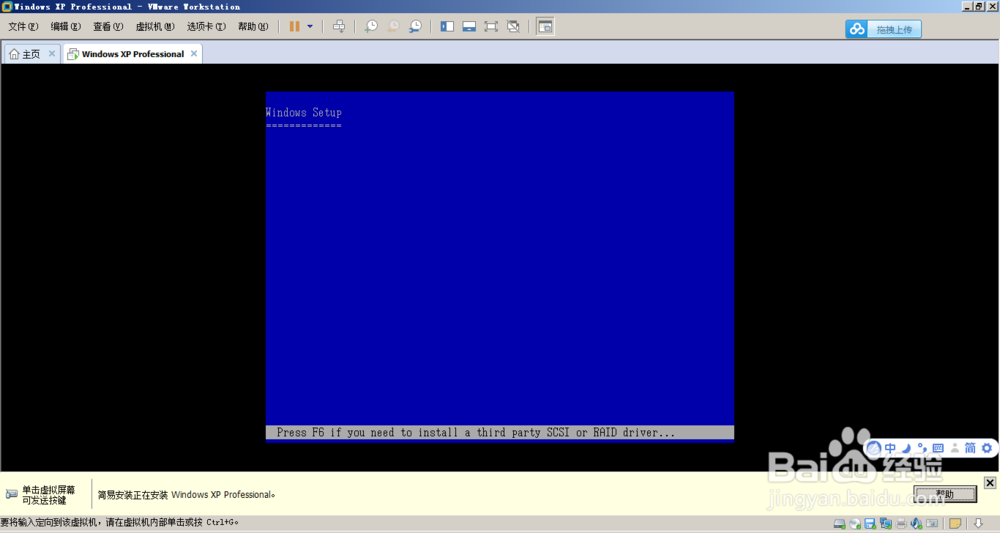Click the network adapter status icon

click(885, 523)
